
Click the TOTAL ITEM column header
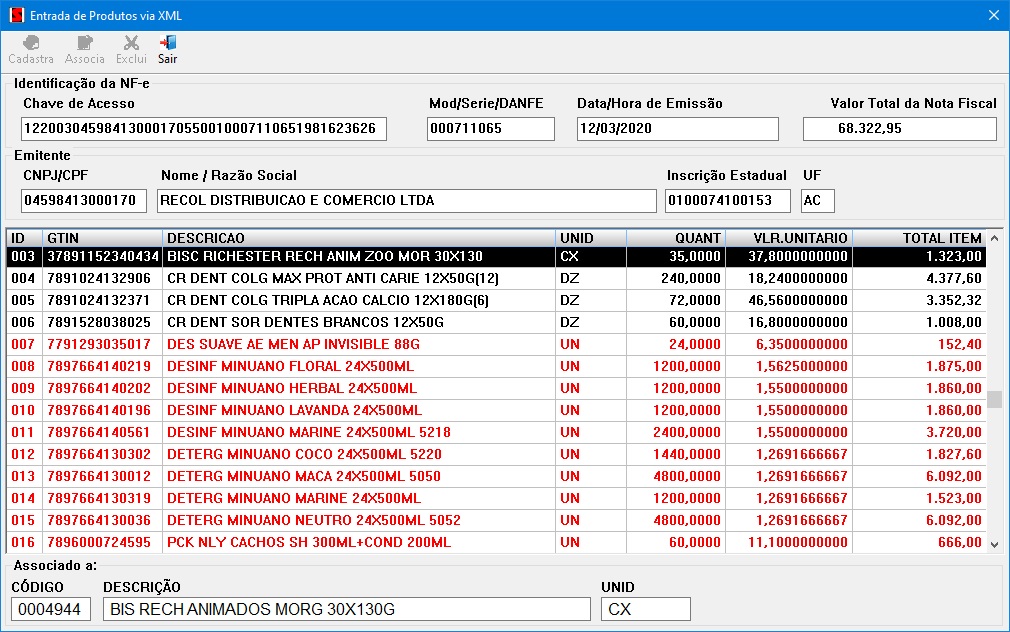(x=918, y=238)
